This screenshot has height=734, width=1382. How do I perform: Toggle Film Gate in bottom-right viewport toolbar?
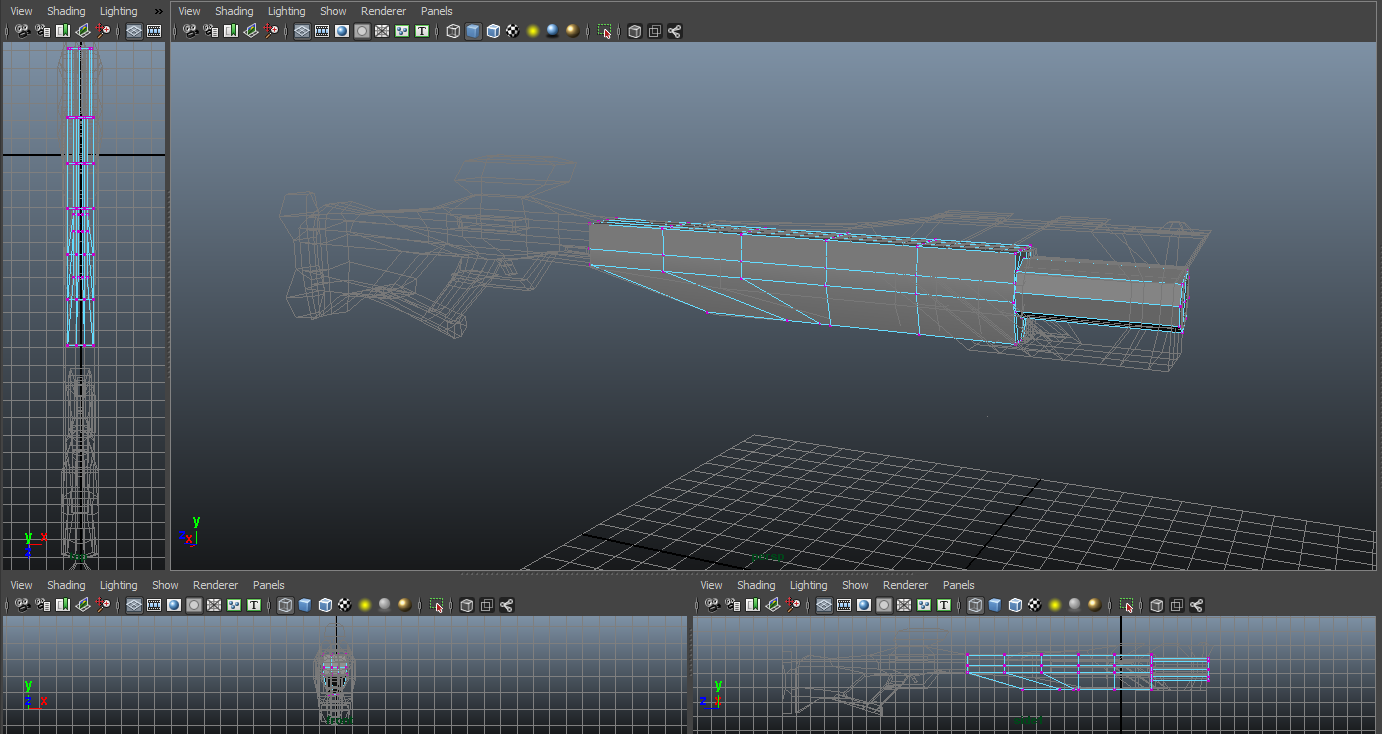coord(844,605)
